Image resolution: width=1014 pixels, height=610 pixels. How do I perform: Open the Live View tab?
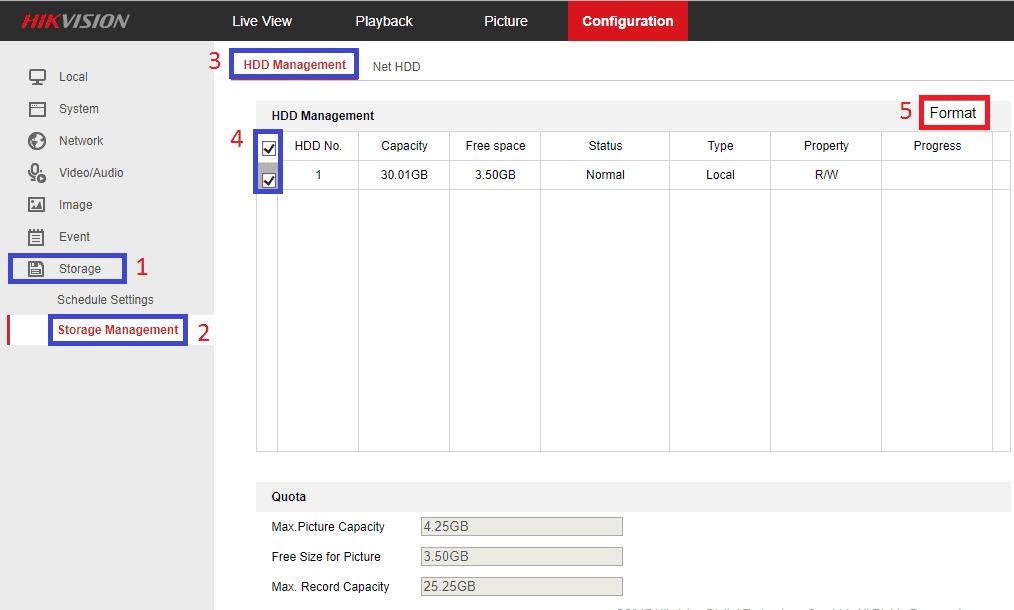(x=262, y=21)
